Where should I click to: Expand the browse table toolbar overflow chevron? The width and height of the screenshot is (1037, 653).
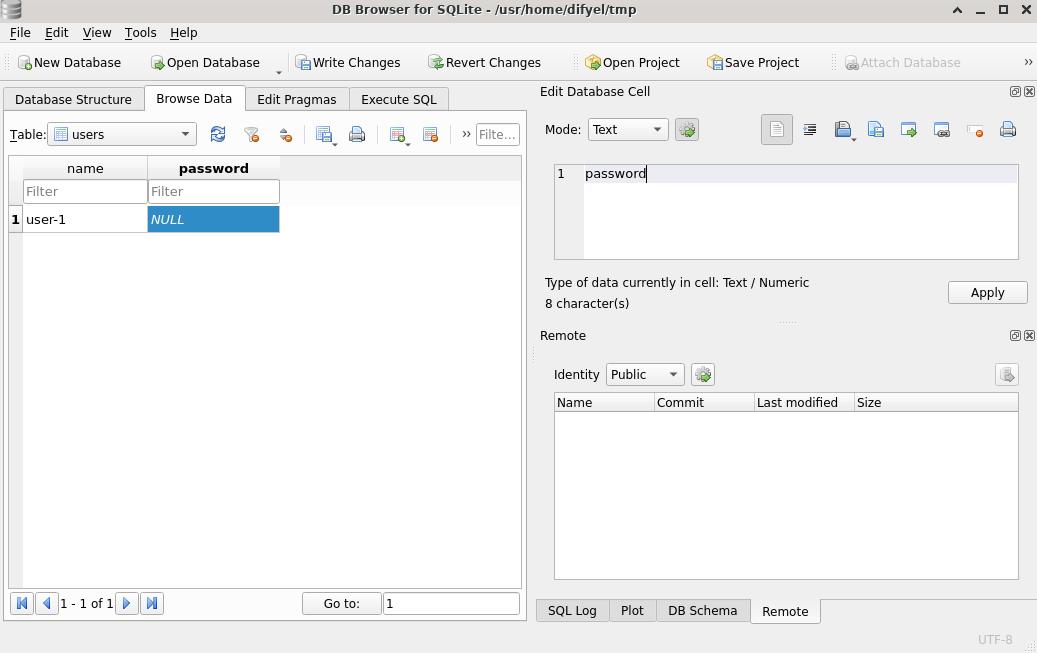point(466,134)
